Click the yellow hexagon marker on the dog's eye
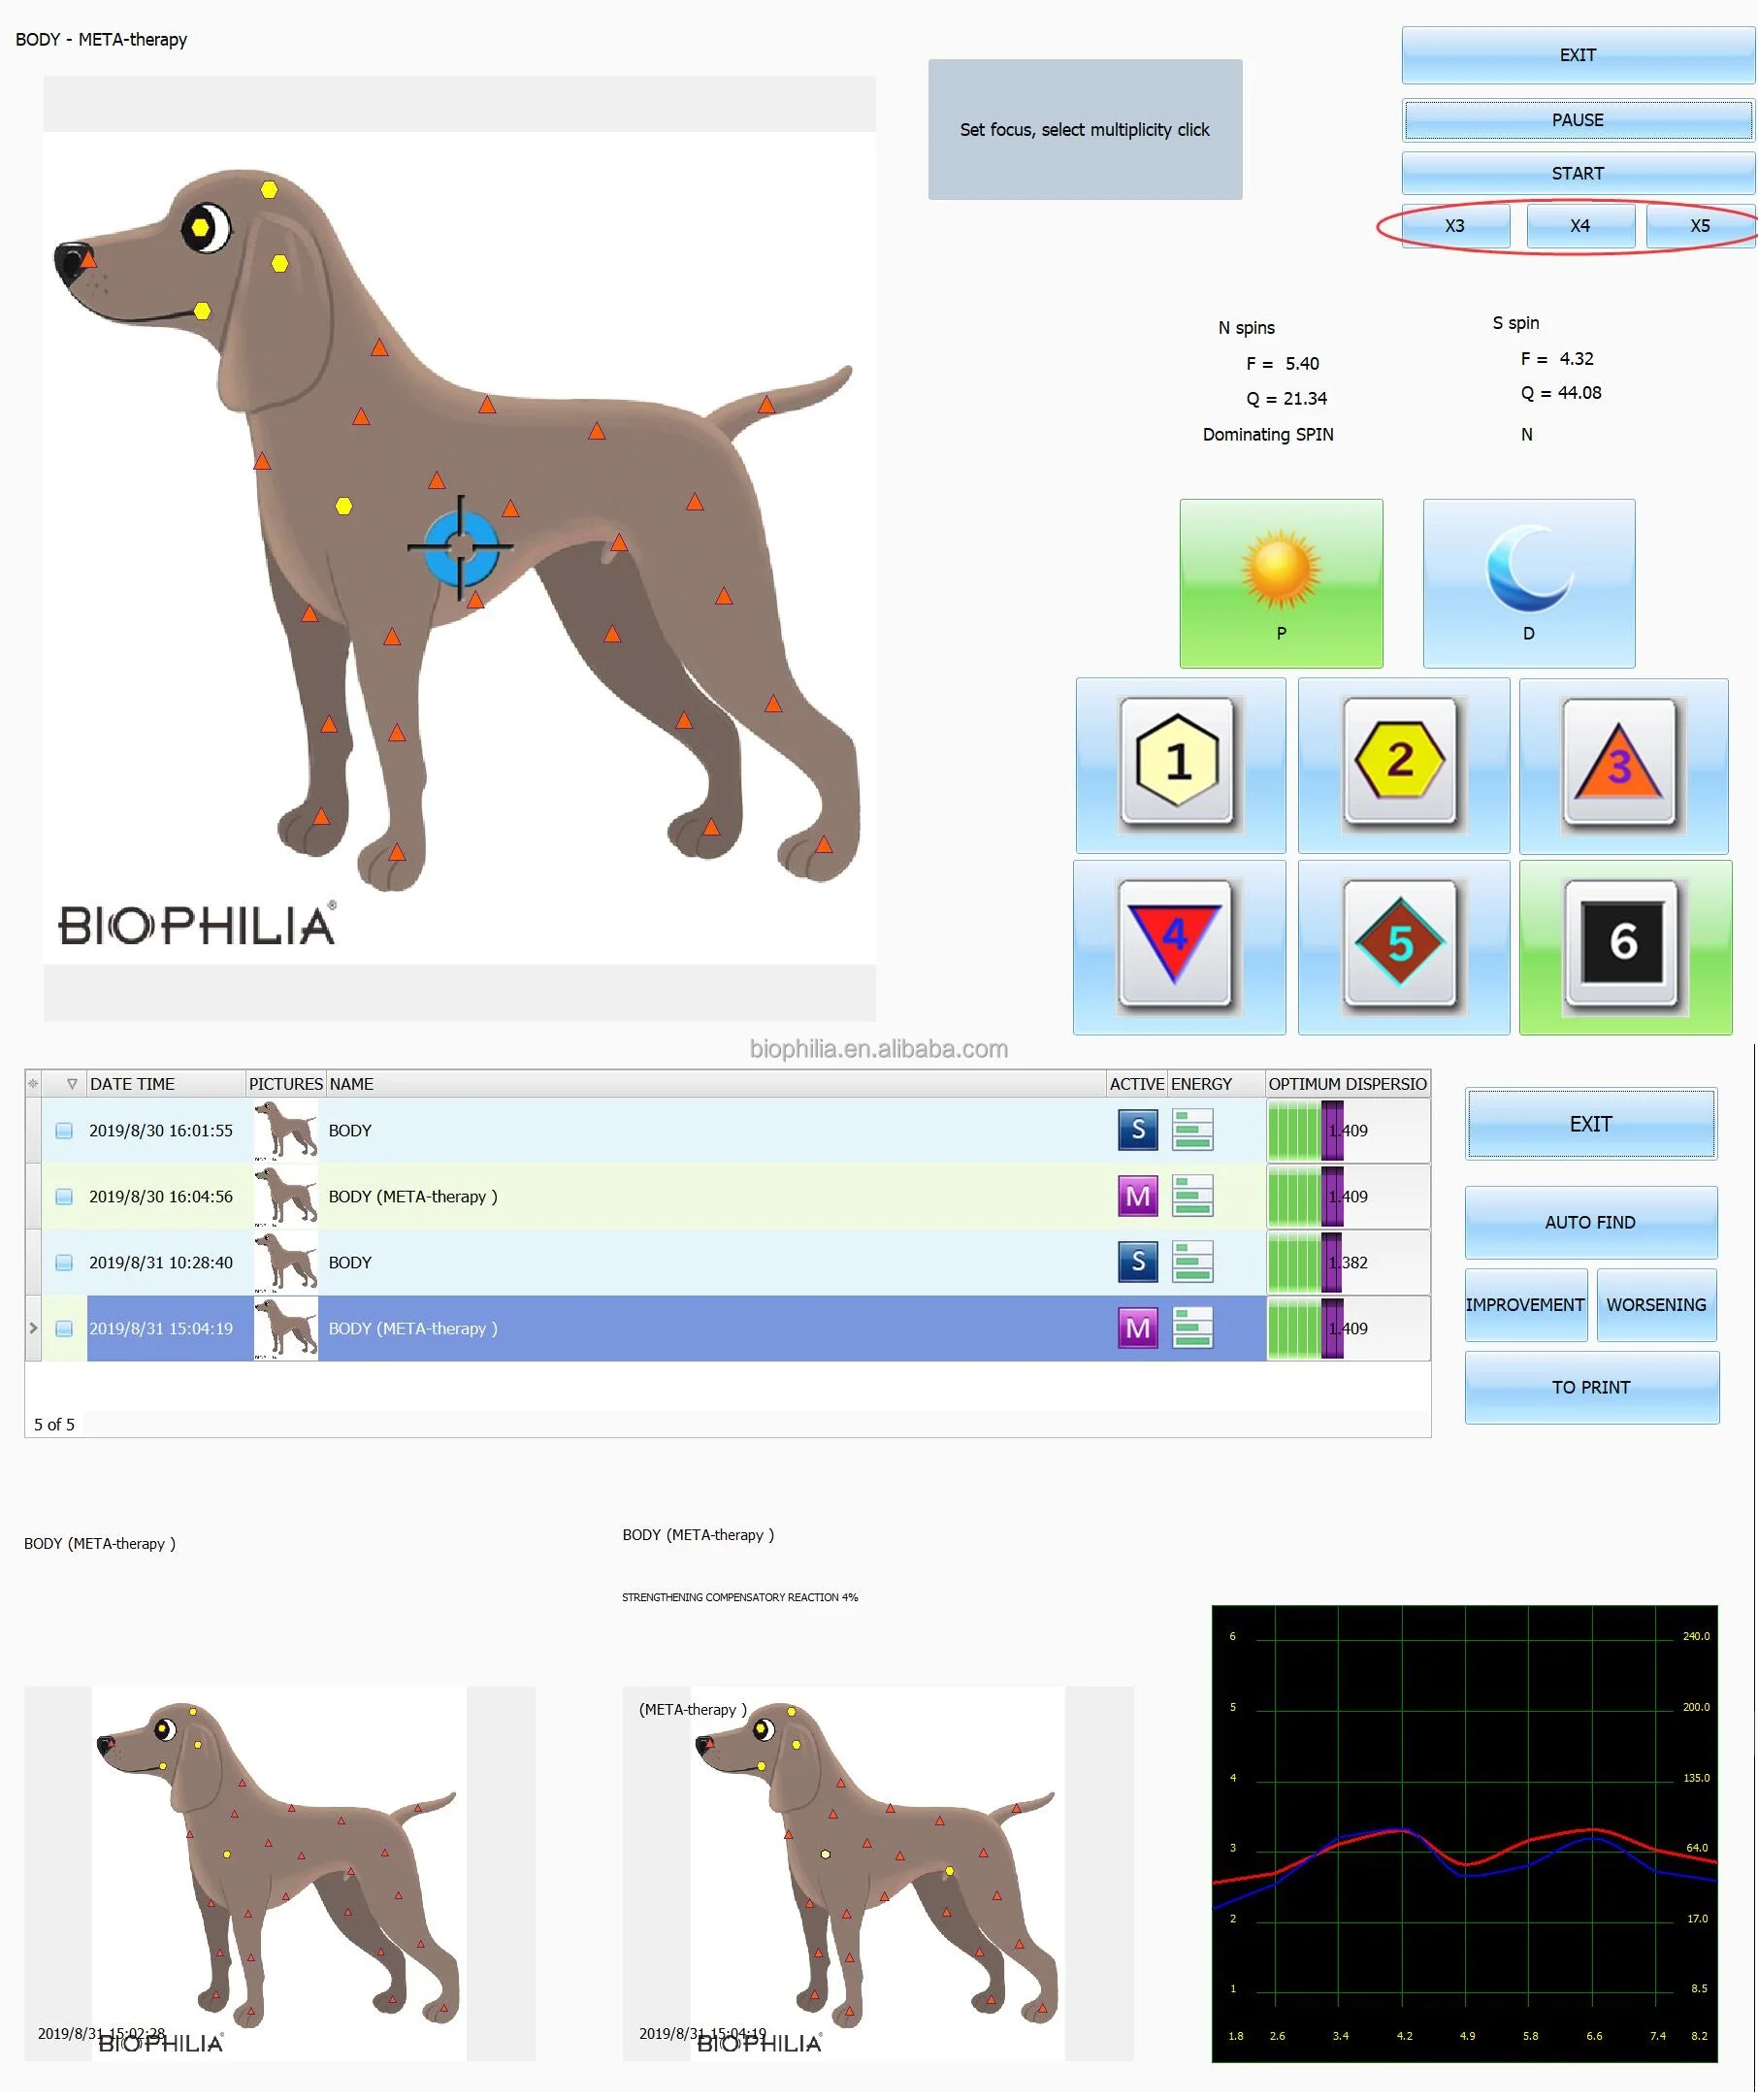The height and width of the screenshot is (2100, 1758). [x=201, y=227]
